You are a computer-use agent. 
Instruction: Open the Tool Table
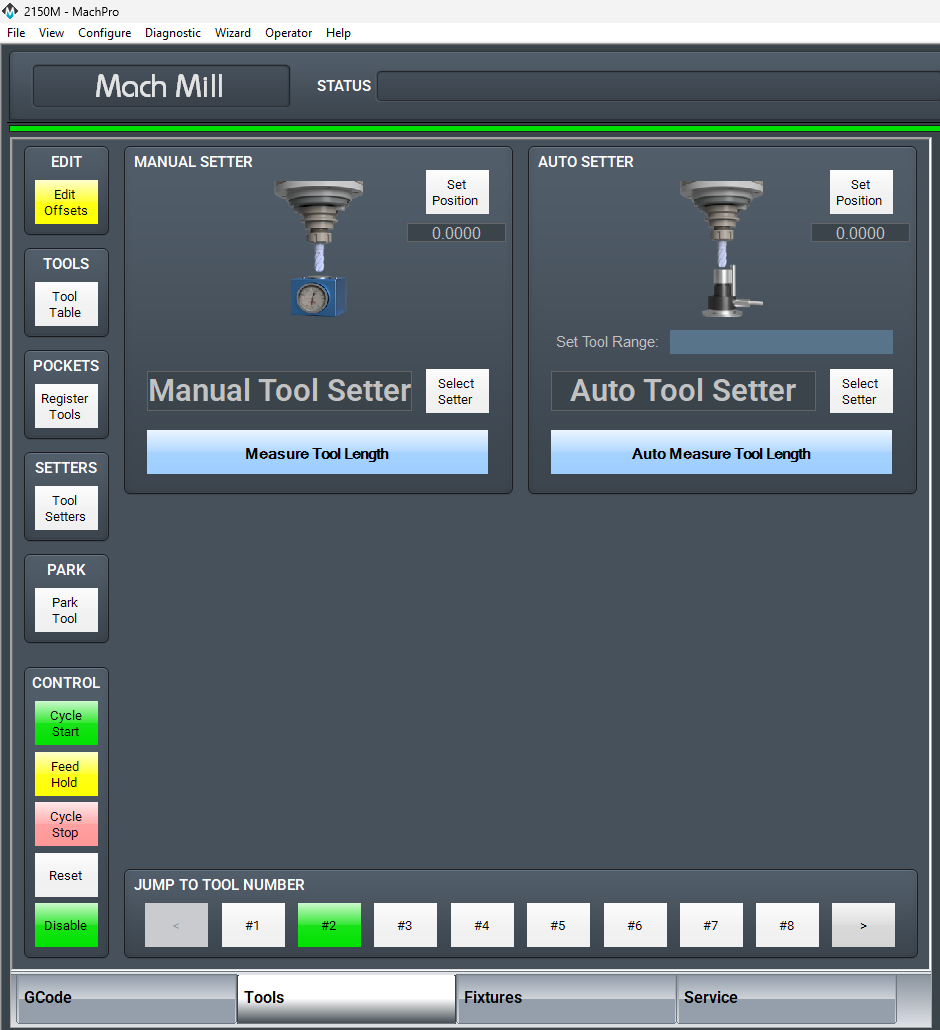click(x=66, y=304)
